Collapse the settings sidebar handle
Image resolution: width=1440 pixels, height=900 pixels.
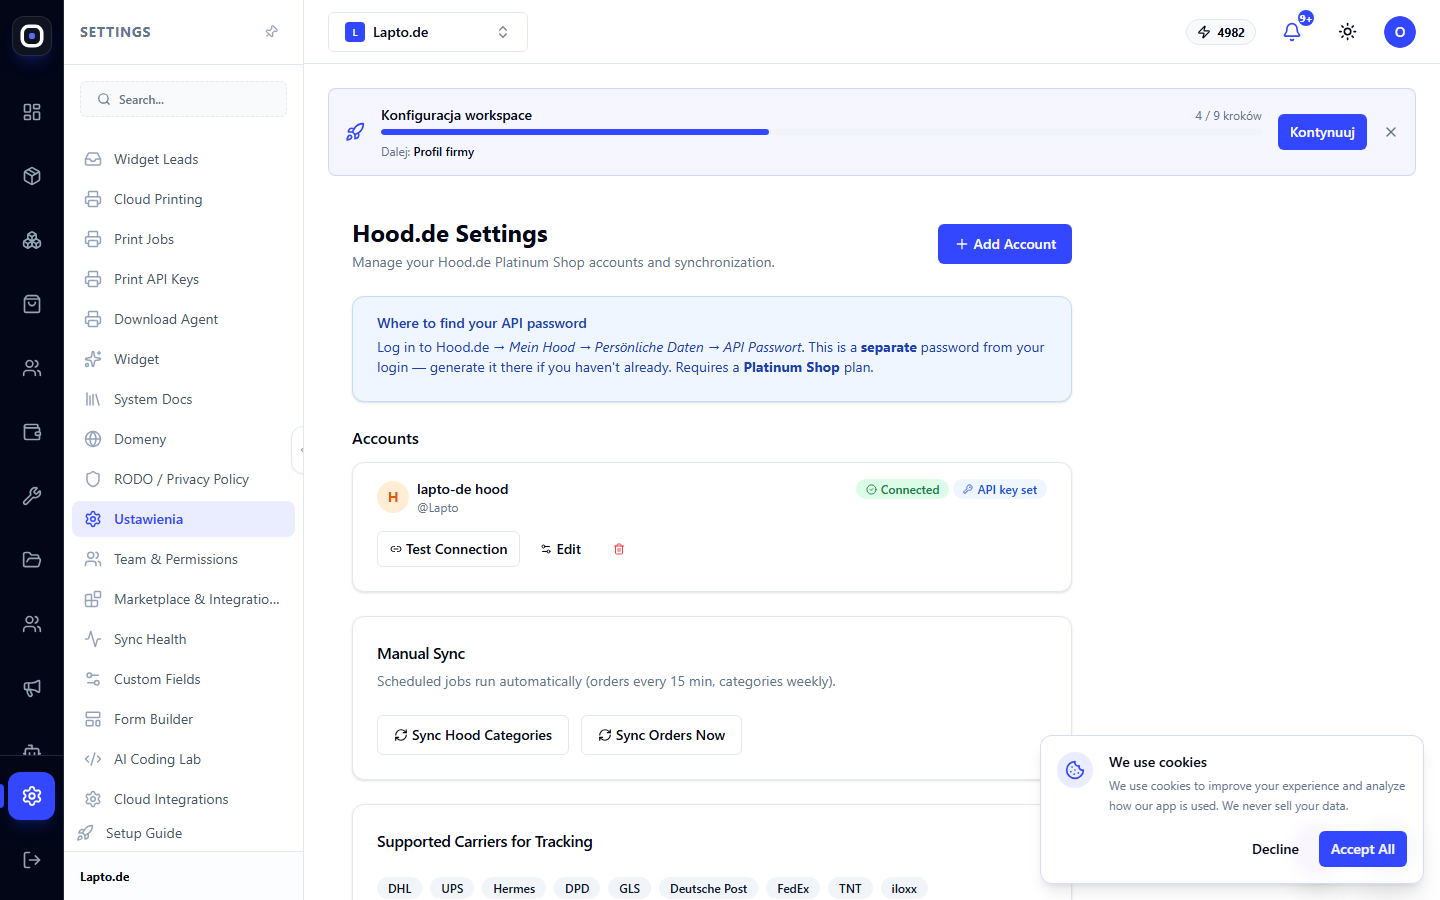[298, 450]
